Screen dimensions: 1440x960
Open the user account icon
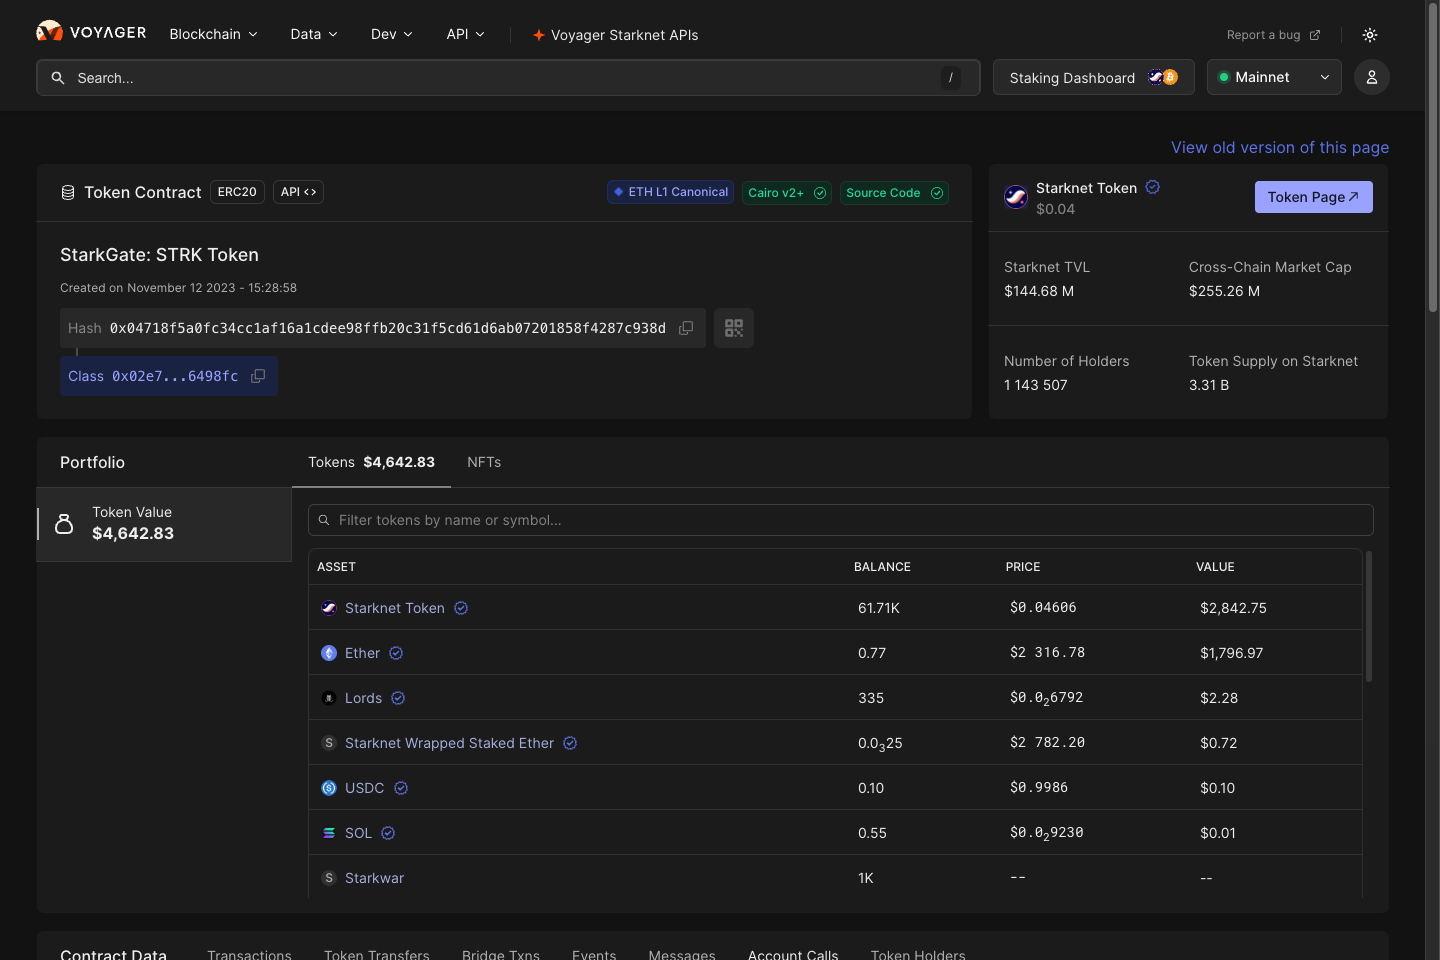(x=1372, y=77)
